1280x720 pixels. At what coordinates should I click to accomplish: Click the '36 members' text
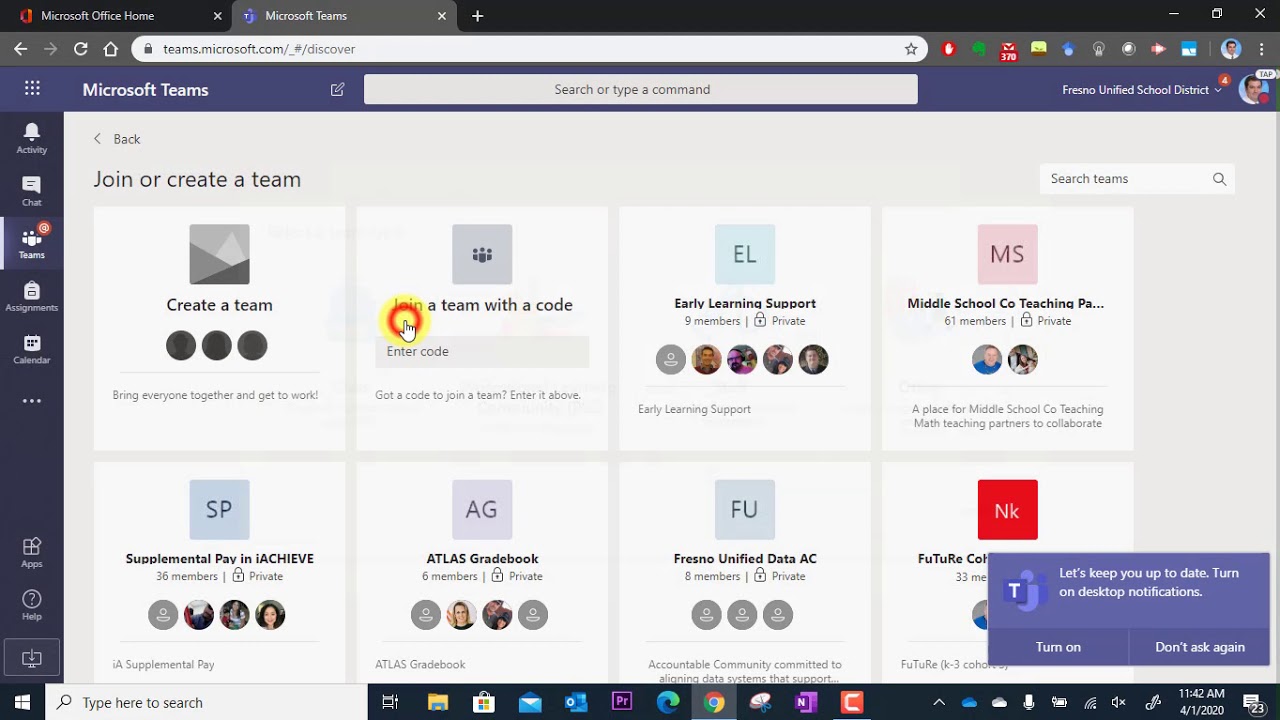187,576
